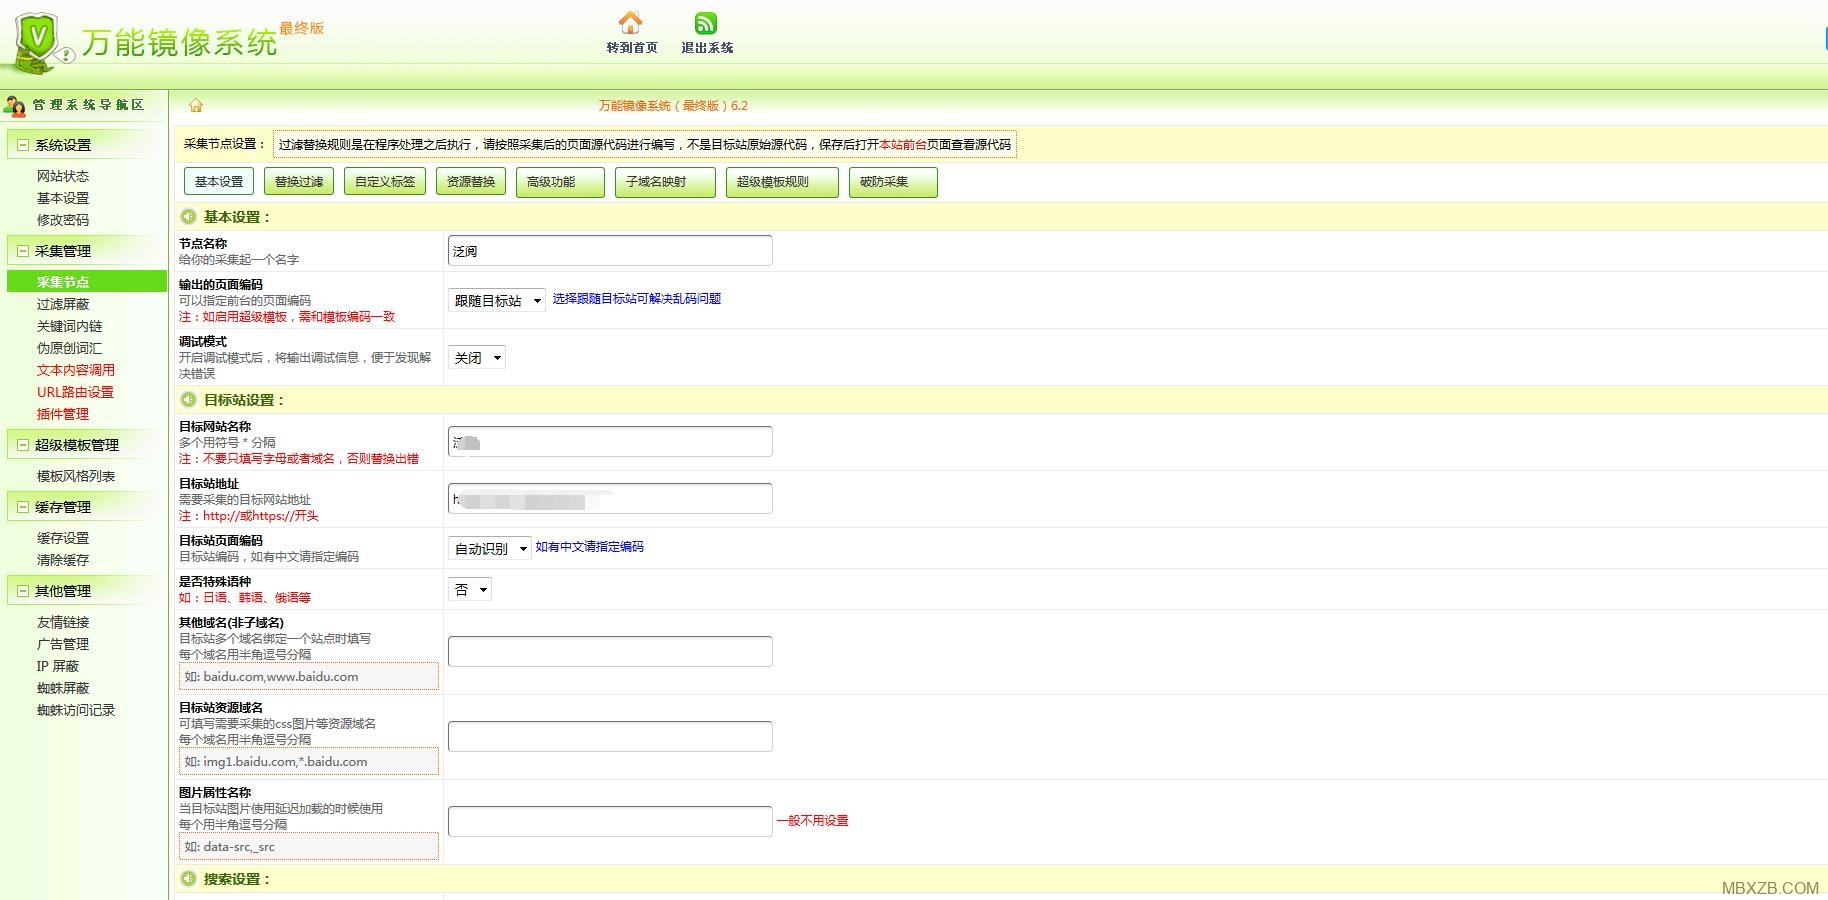1828x900 pixels.
Task: Collapse the 采集管理 sidebar section
Action: coord(22,251)
